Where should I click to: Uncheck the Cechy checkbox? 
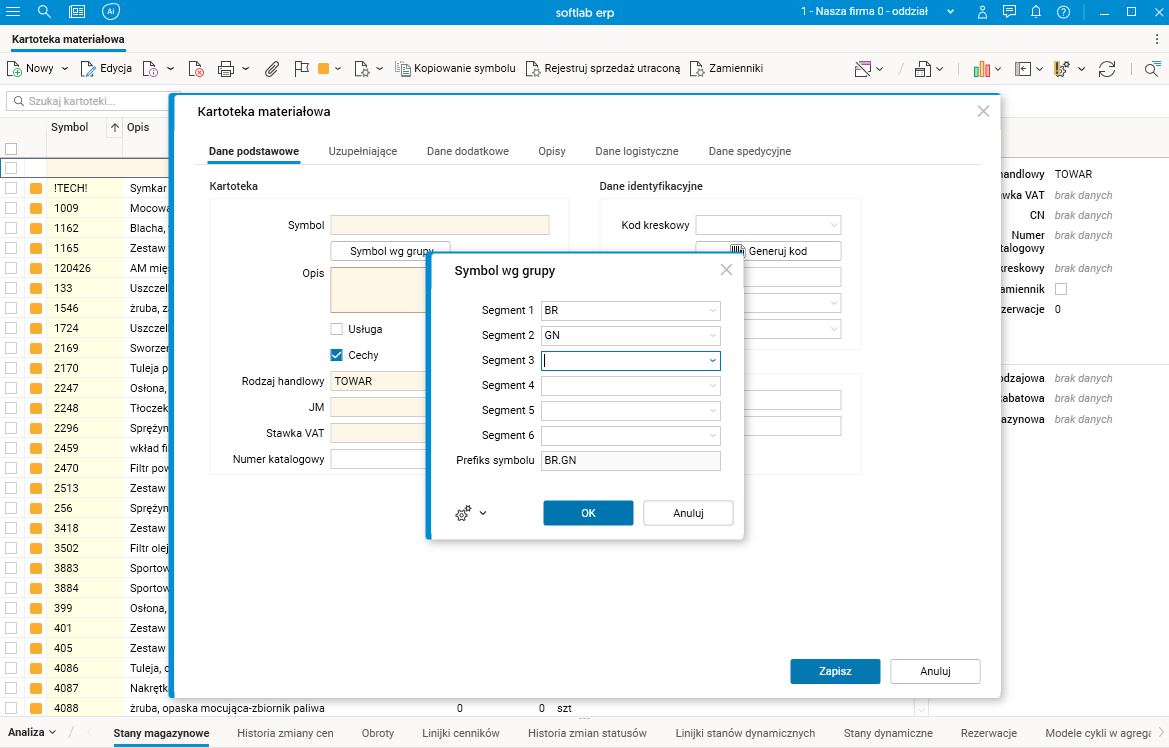[337, 355]
